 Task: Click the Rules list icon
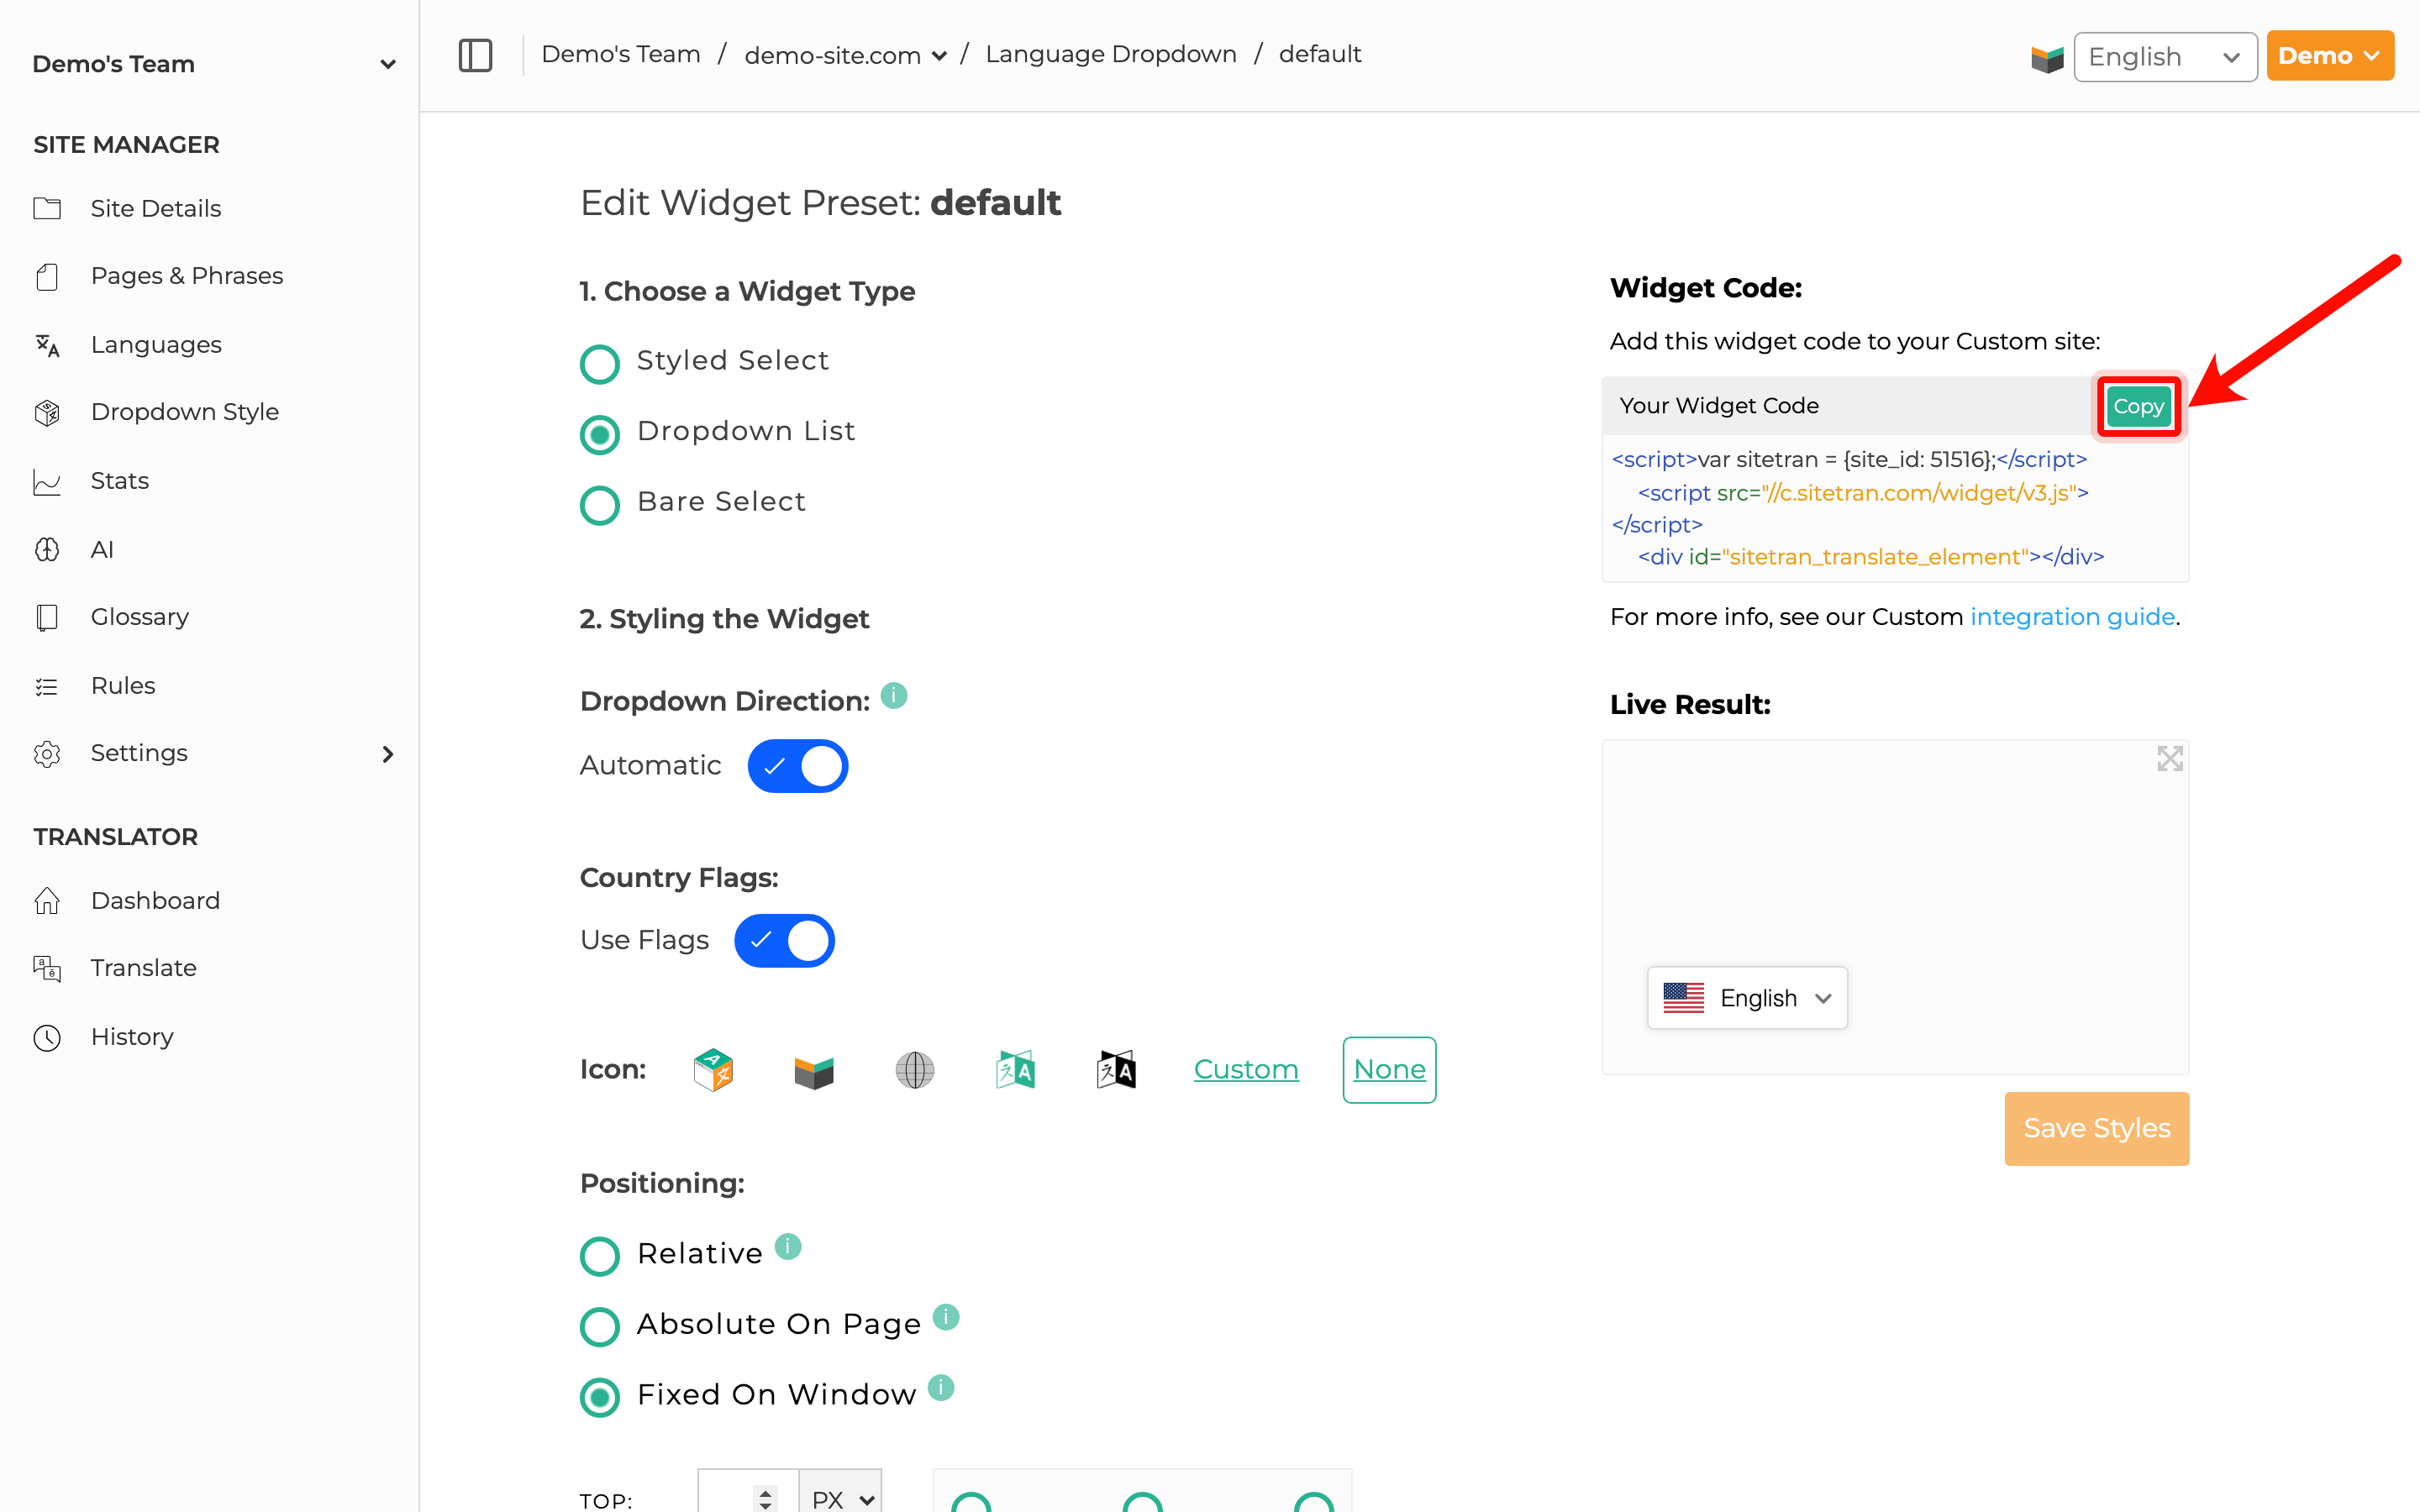click(x=47, y=686)
